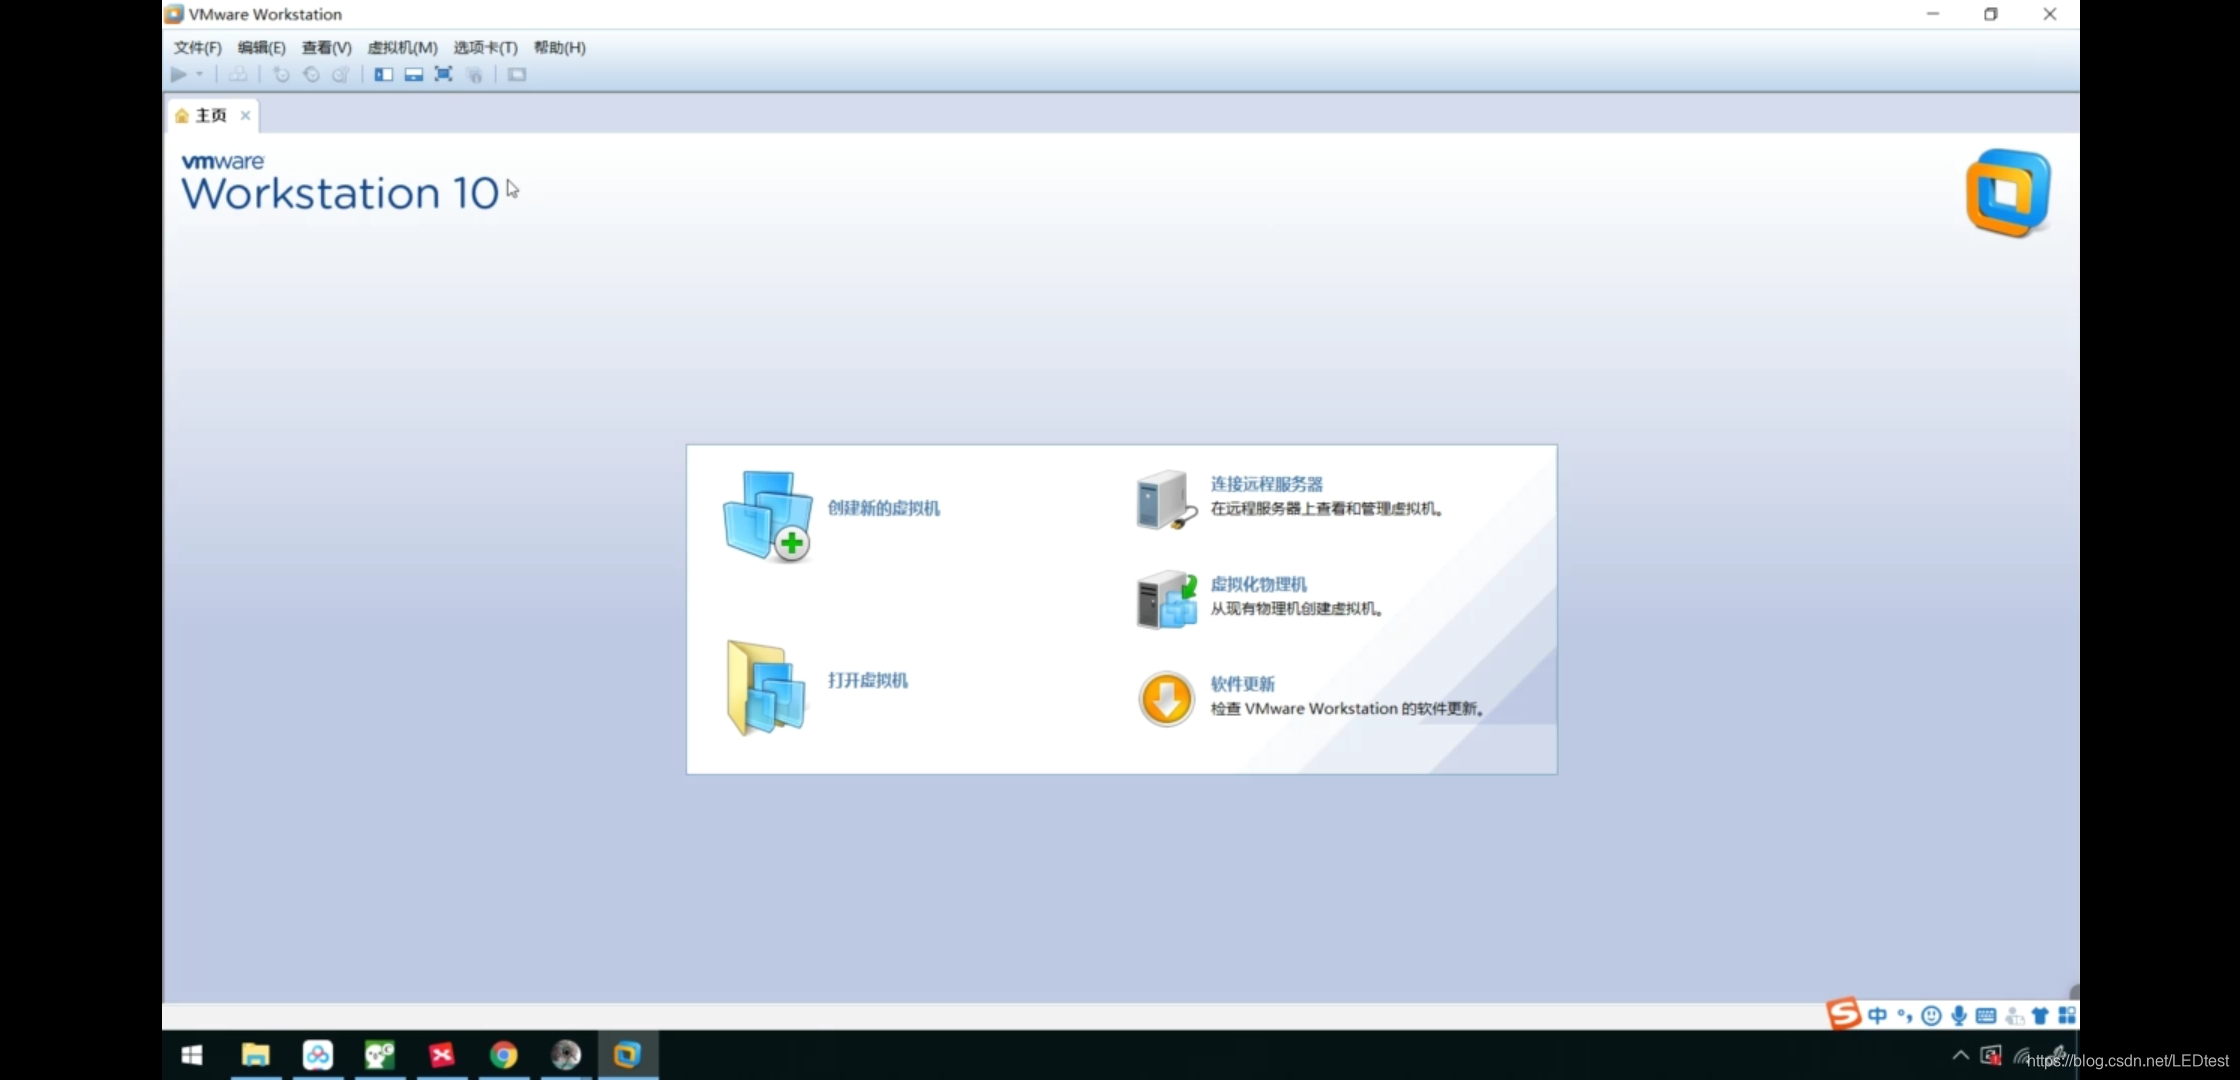Open the 帮助(H) menu

[x=559, y=47]
